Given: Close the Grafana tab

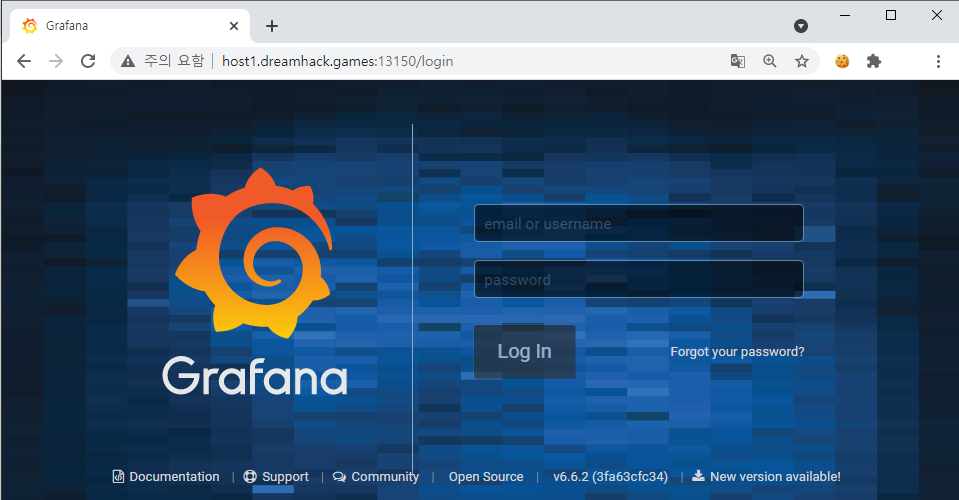Looking at the screenshot, I should [x=234, y=26].
